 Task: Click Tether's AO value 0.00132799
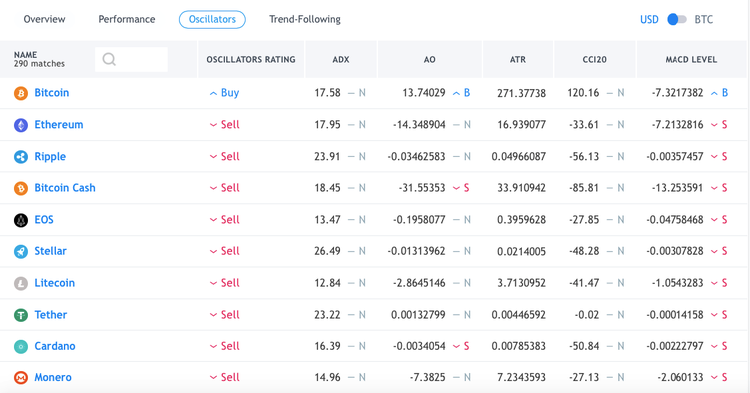pos(418,315)
